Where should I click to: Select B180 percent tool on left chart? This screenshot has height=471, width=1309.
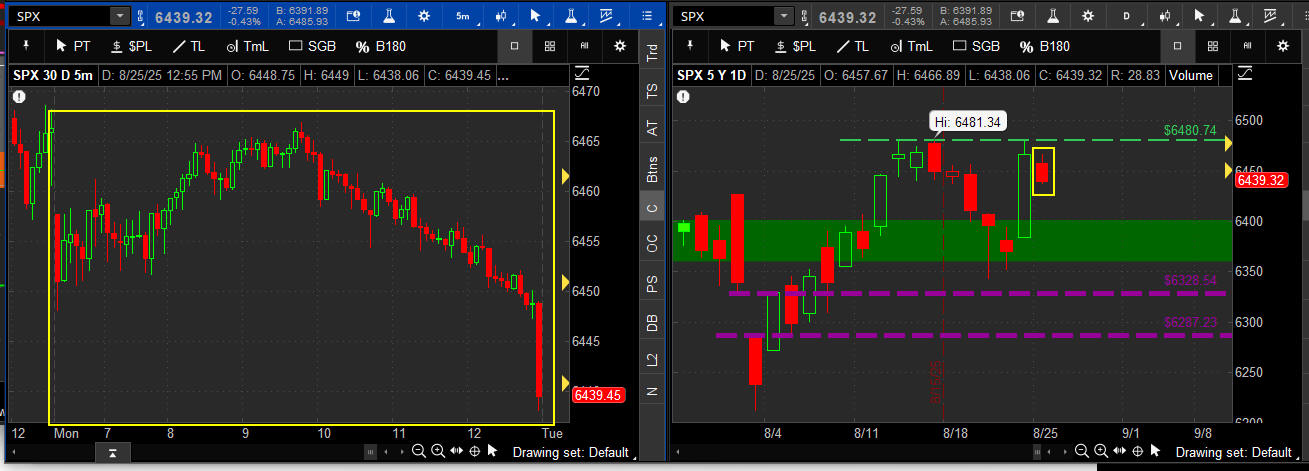[382, 46]
